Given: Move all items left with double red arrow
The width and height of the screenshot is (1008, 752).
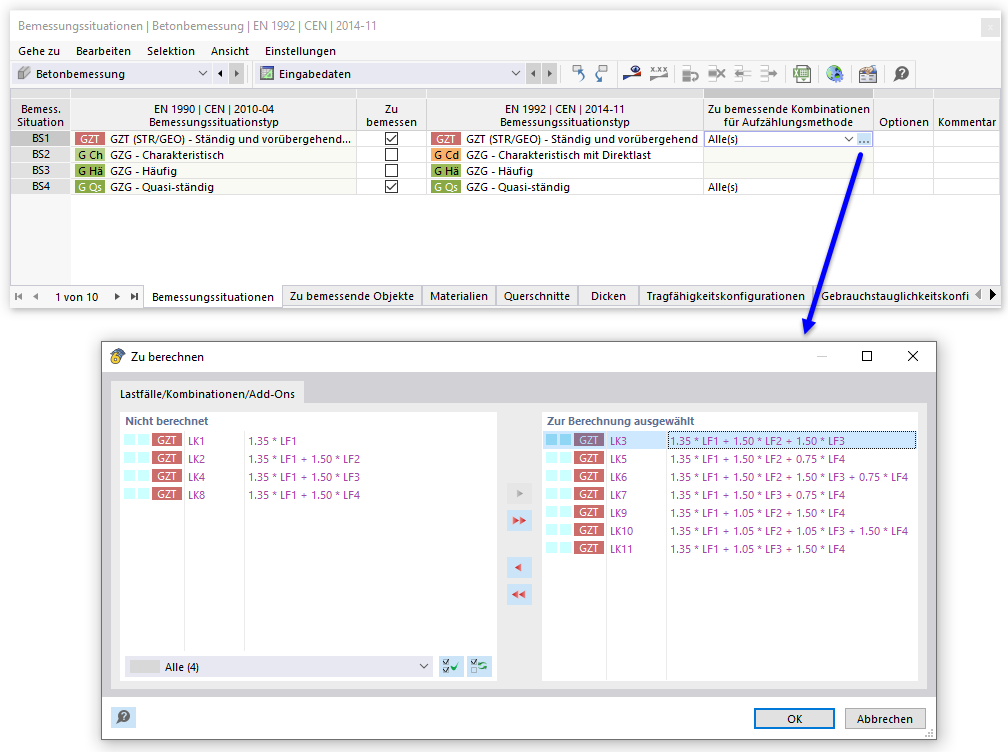Looking at the screenshot, I should click(519, 595).
